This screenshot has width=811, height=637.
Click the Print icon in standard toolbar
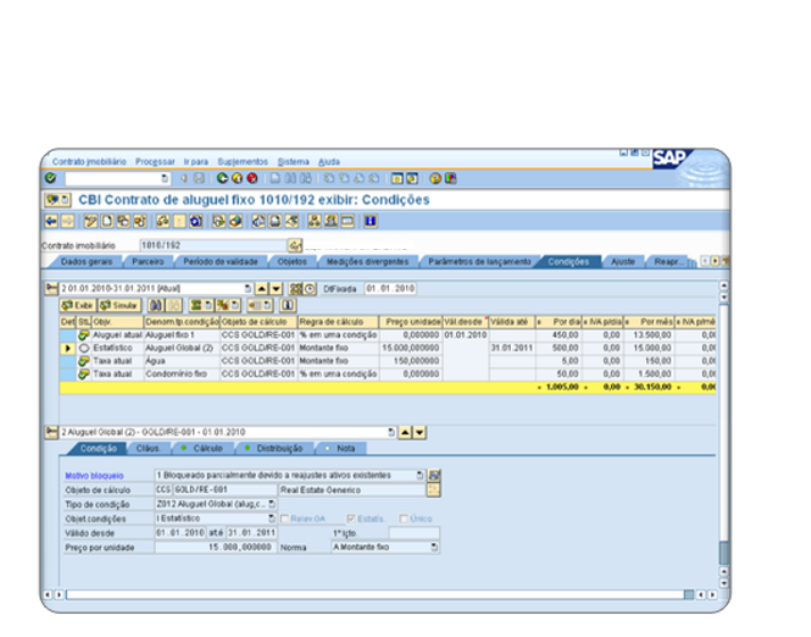pos(275,178)
